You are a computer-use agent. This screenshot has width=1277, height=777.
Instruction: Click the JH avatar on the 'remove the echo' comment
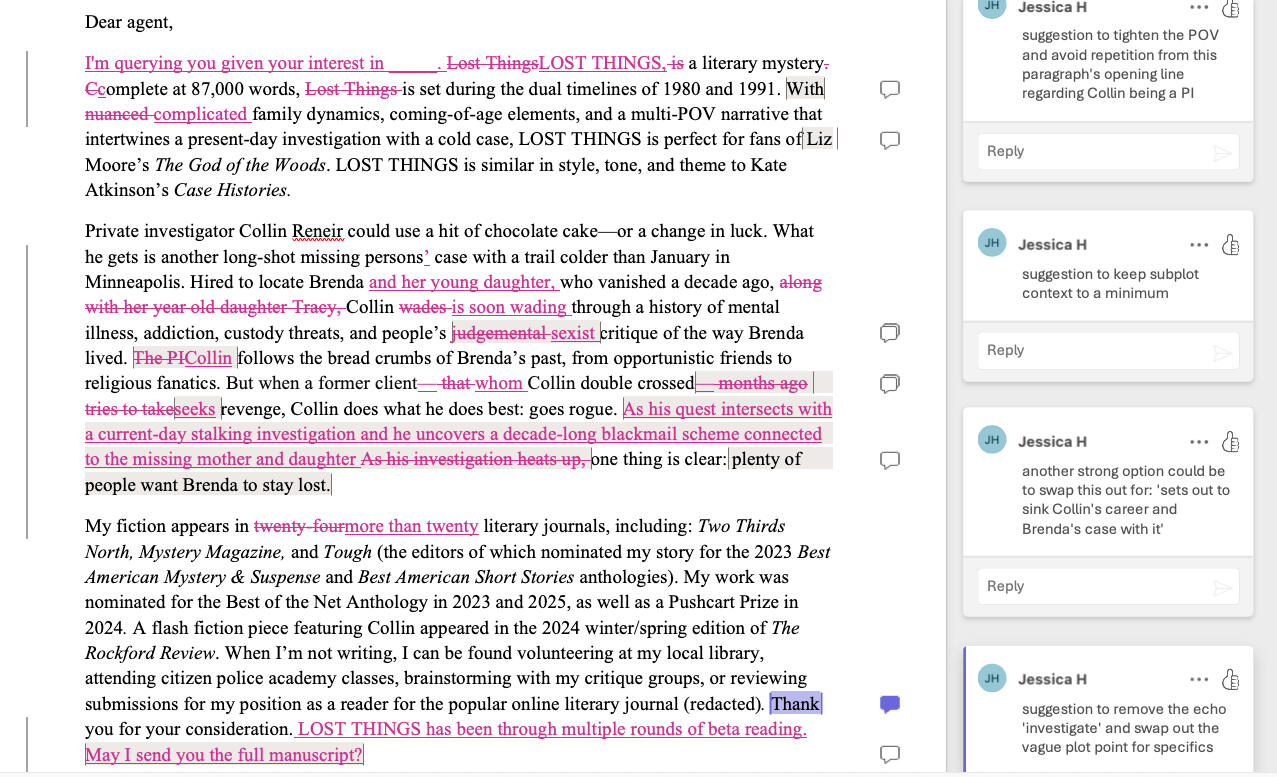click(992, 678)
